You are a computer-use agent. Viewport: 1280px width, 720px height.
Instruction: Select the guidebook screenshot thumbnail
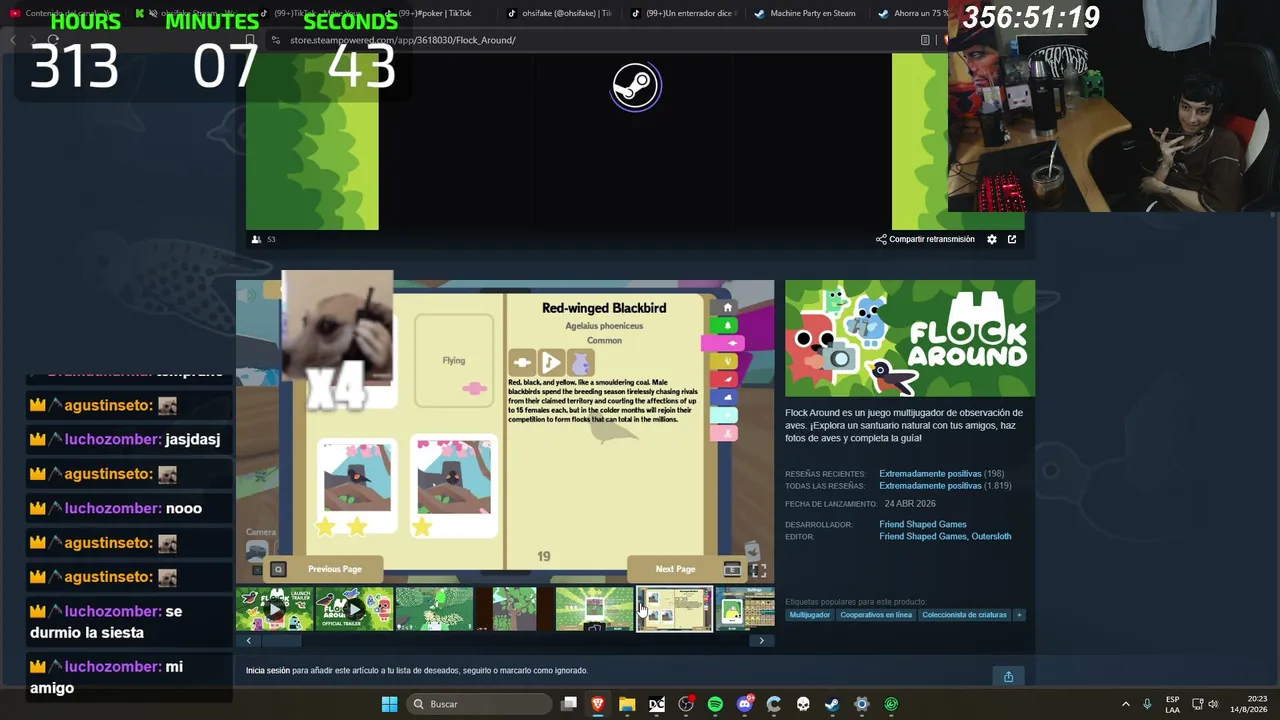(675, 609)
